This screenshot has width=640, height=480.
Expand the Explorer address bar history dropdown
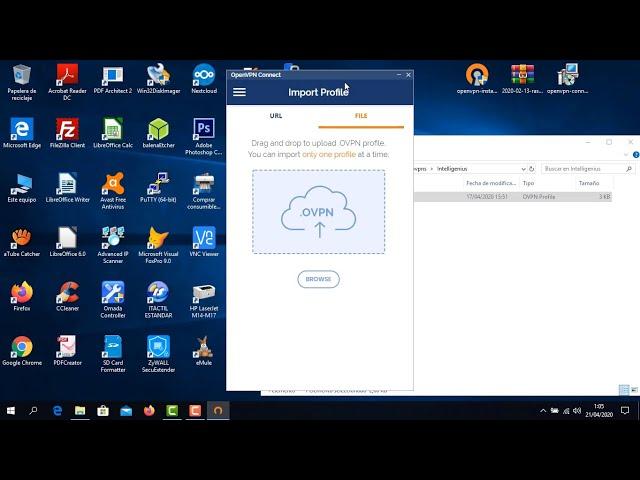point(523,169)
